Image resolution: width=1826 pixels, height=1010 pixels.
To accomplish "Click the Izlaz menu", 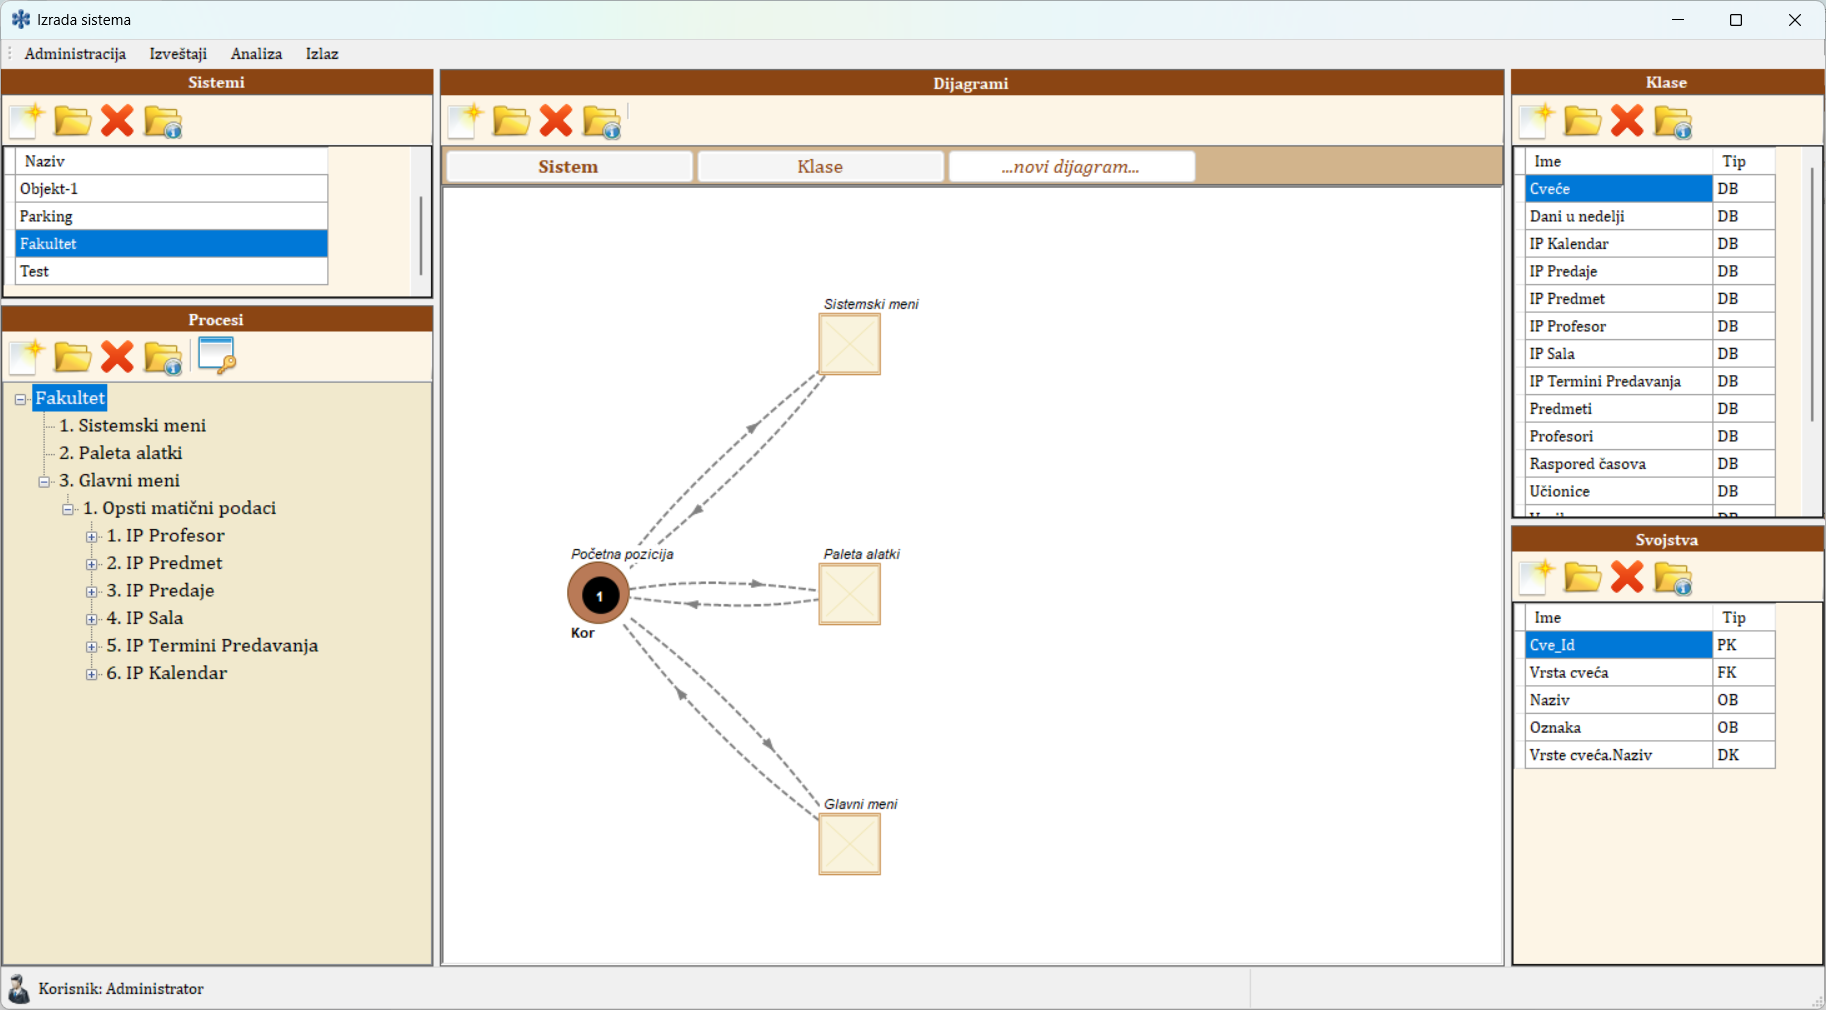I will coord(322,54).
